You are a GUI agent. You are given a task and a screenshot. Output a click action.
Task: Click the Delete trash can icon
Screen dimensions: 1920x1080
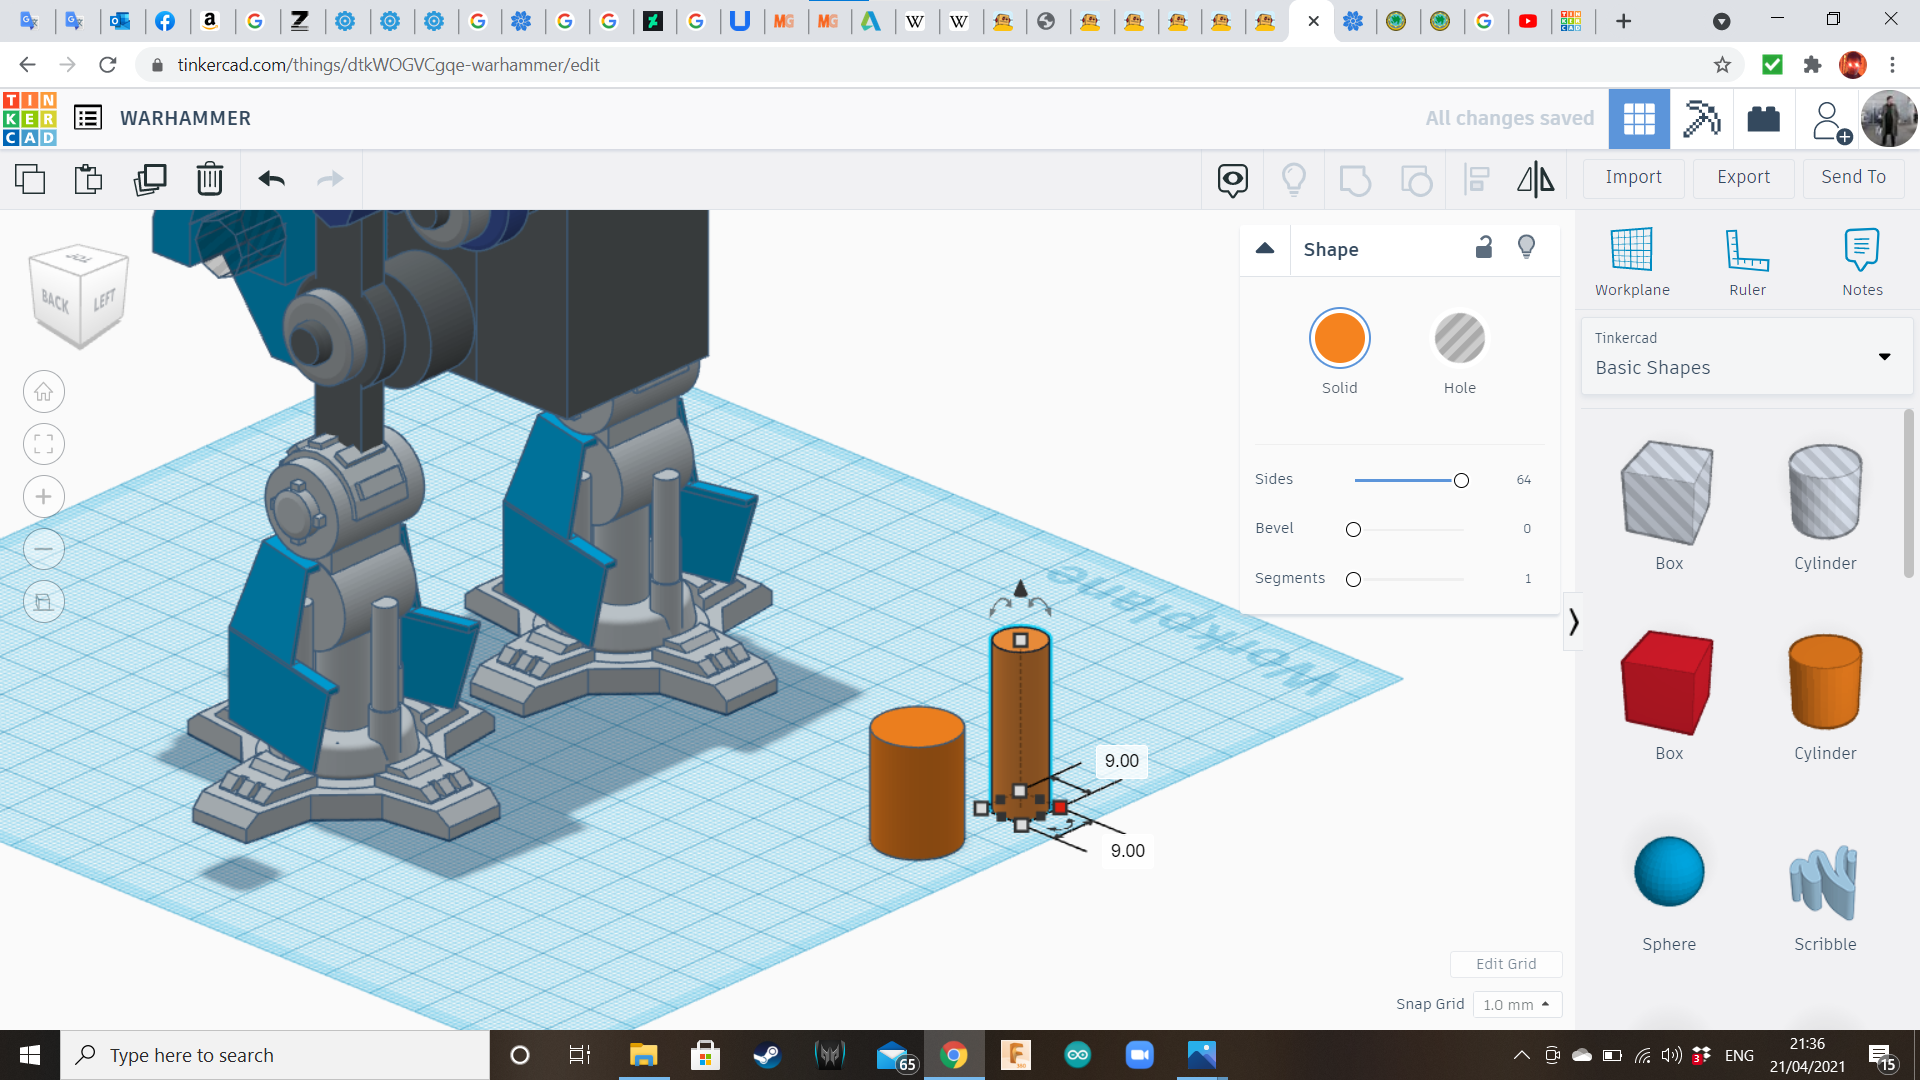point(209,179)
